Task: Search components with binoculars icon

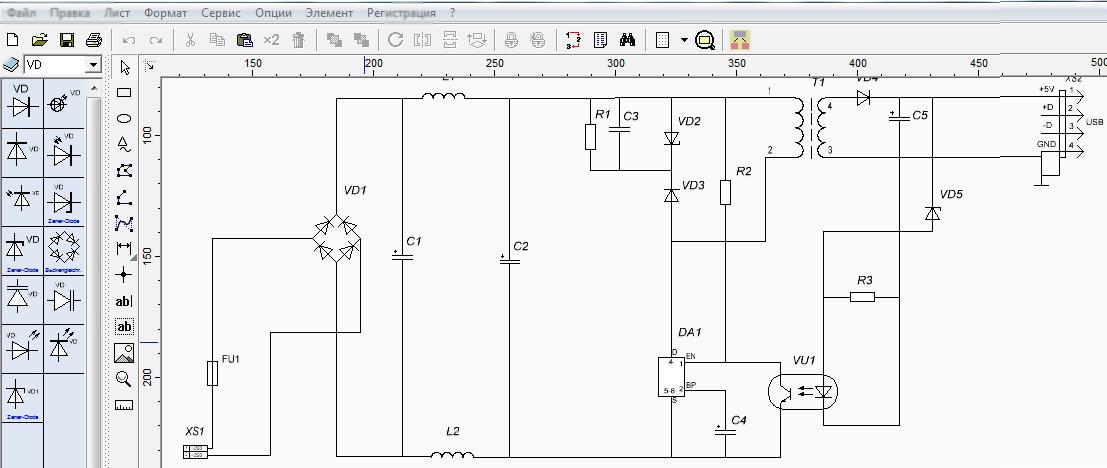Action: coord(628,40)
